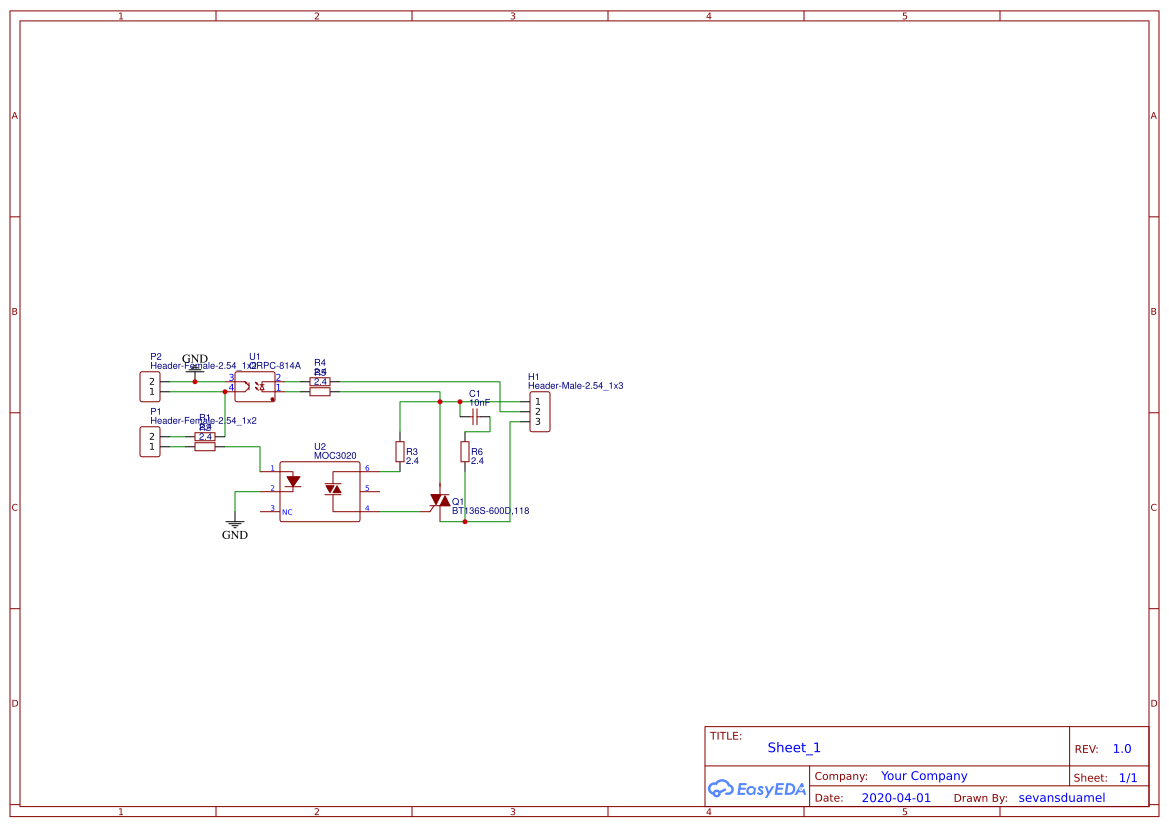Viewport: 1169px width, 827px height.
Task: Click the MOC3020 part name label
Action: pos(335,456)
